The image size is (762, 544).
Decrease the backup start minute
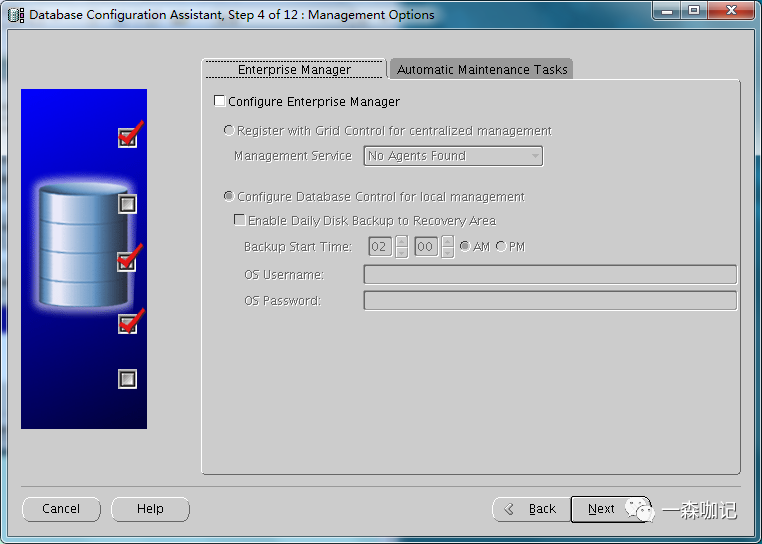point(448,253)
